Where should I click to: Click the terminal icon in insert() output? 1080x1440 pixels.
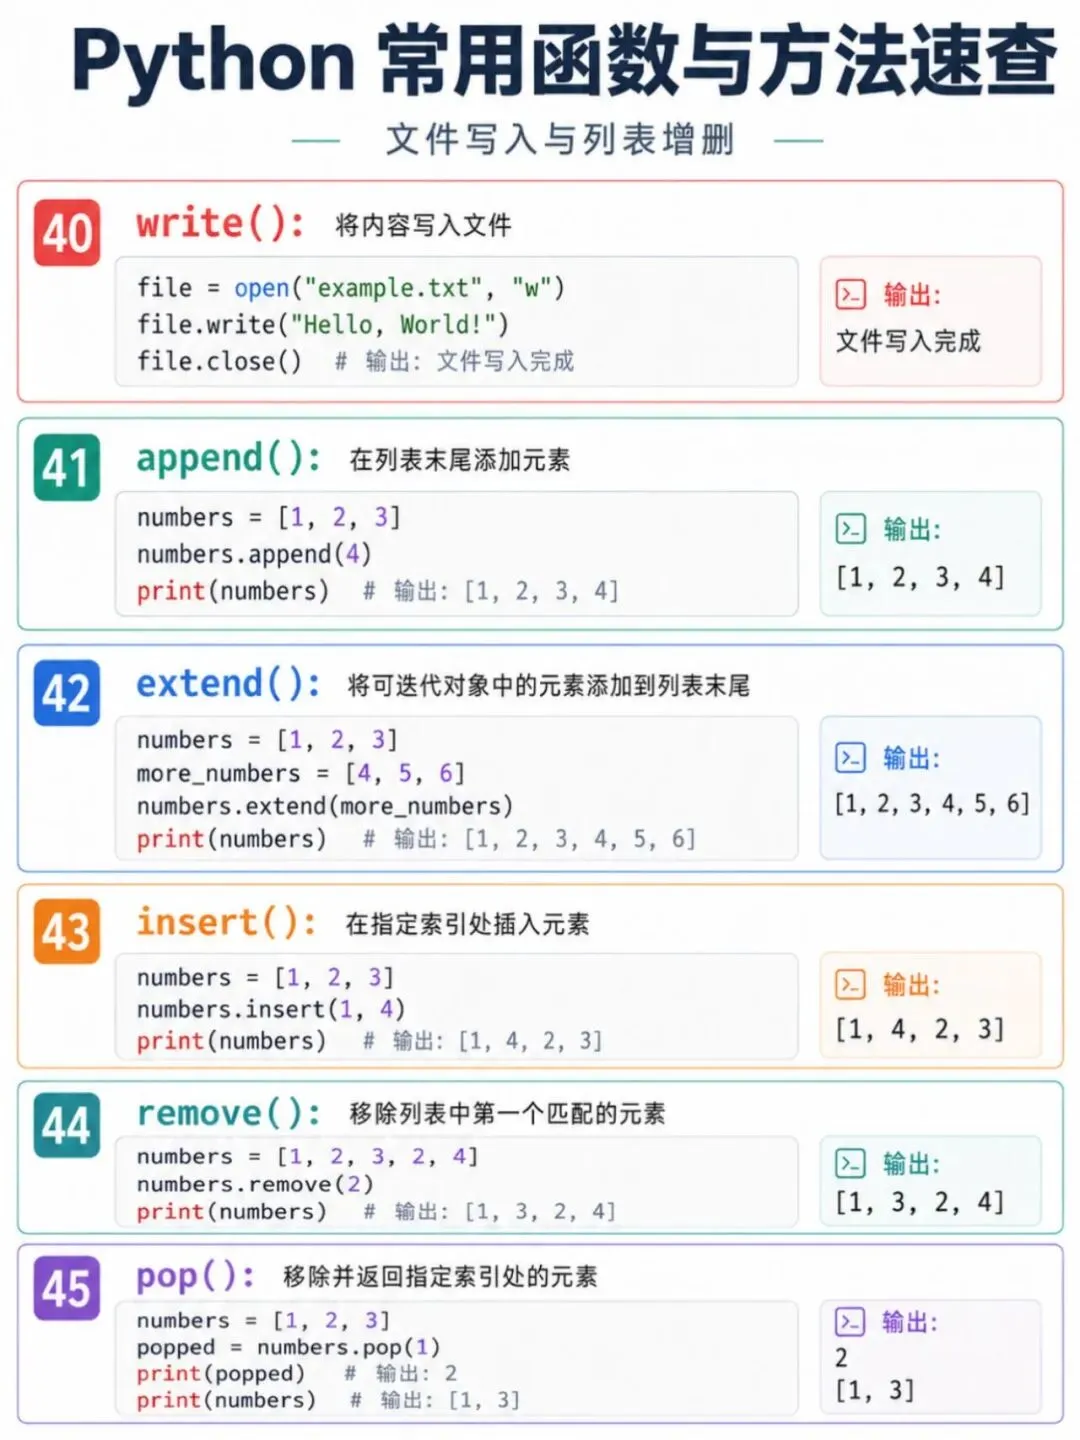851,985
